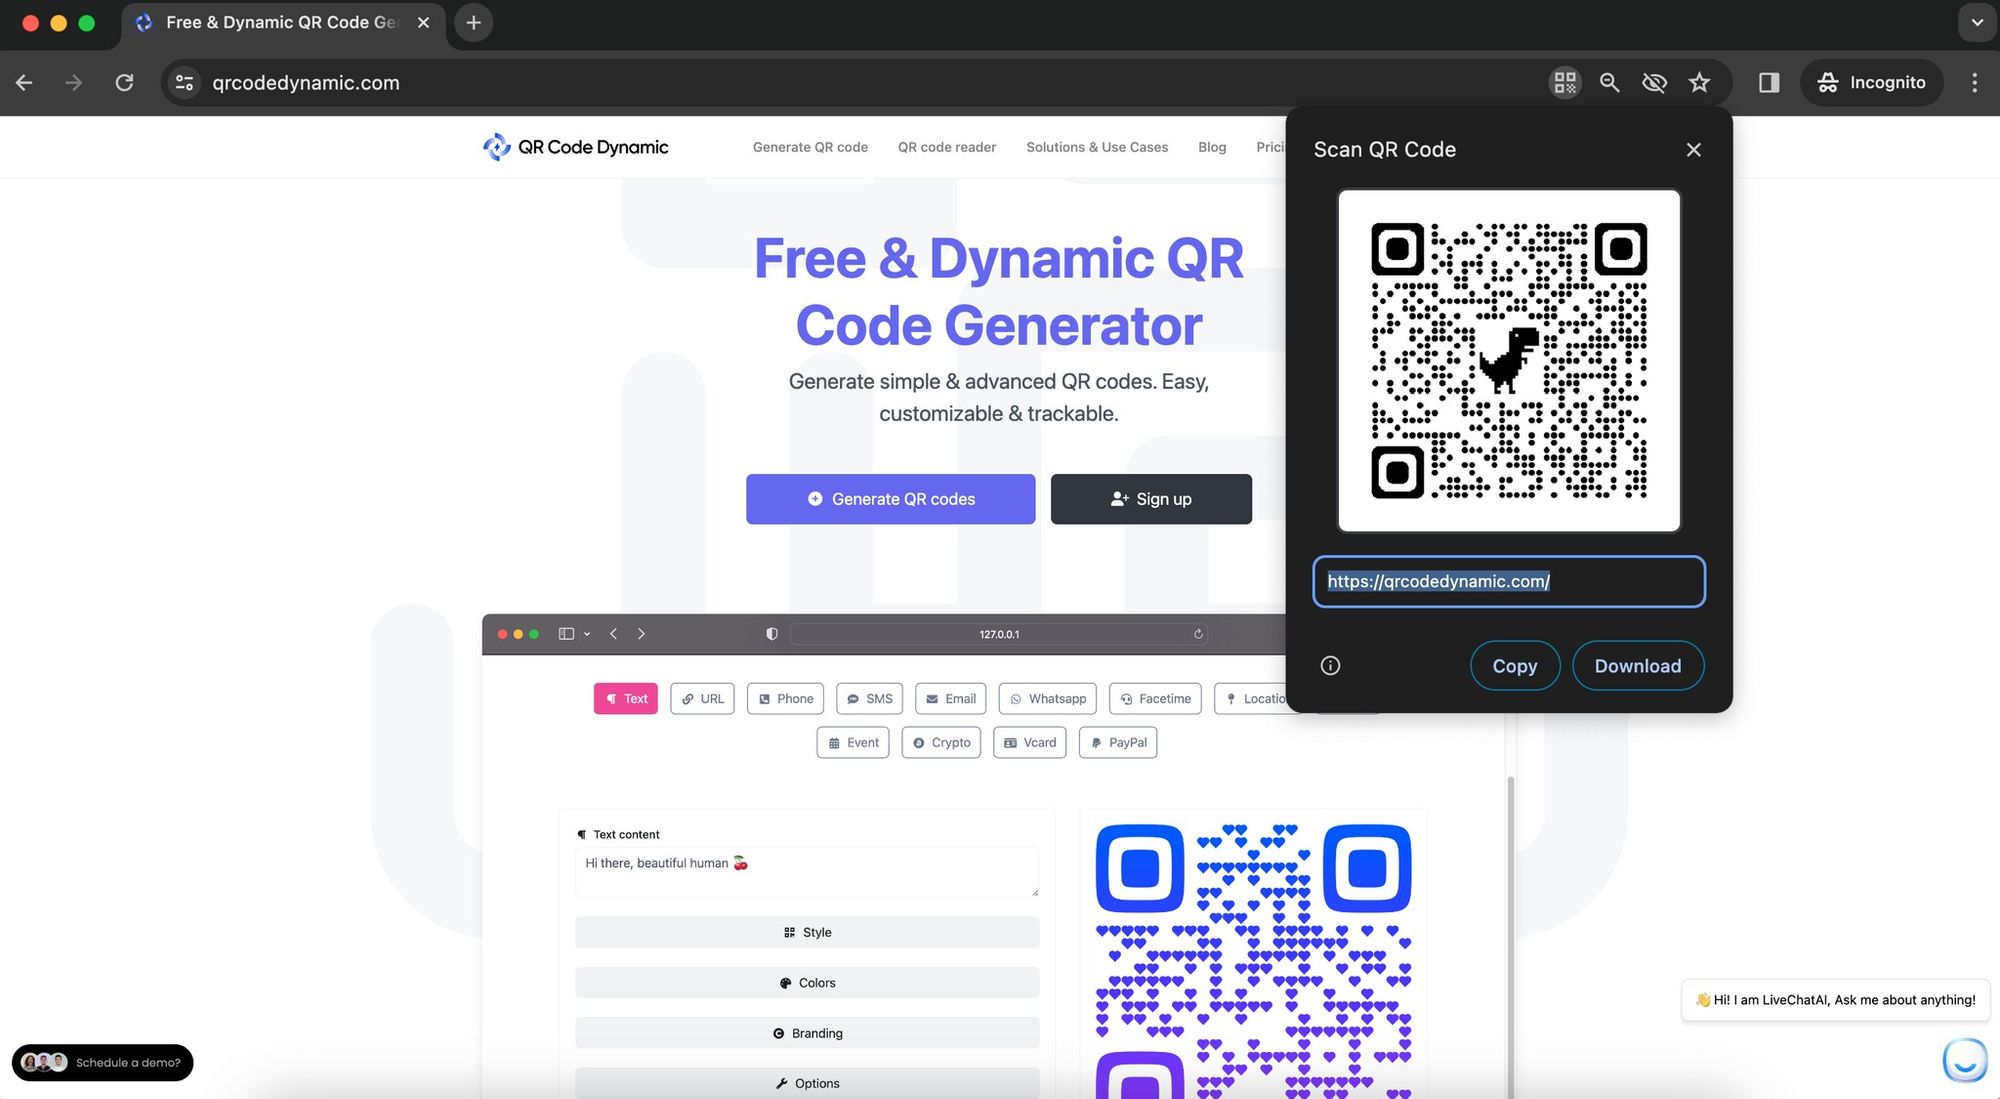Select the Crypto QR code type
Viewport: 2000px width, 1099px height.
coord(940,742)
